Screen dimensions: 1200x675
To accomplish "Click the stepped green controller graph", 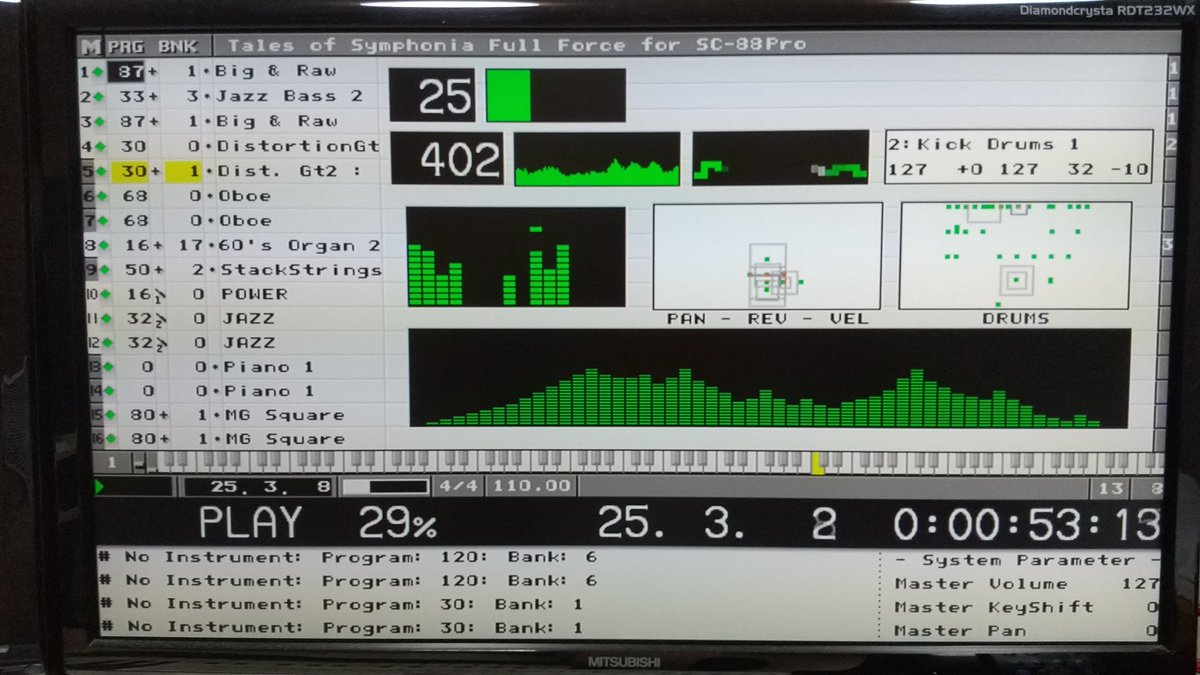I will 780,159.
